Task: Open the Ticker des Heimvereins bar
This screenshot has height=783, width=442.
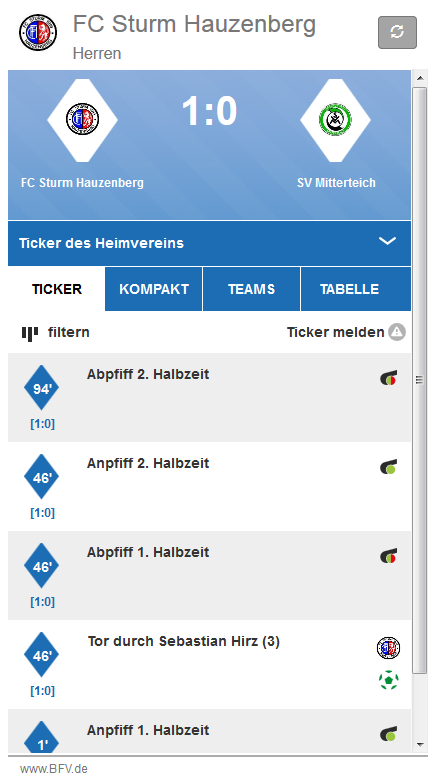Action: coord(209,243)
